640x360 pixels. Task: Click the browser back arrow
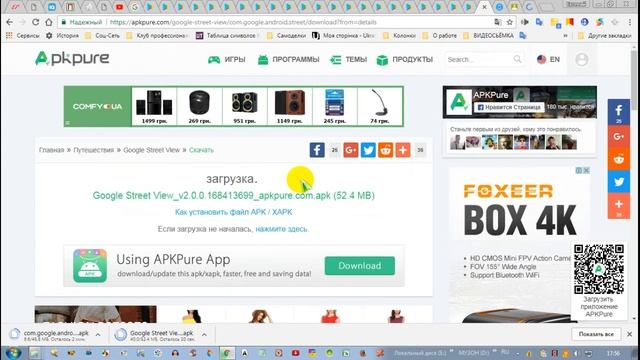[x=10, y=22]
